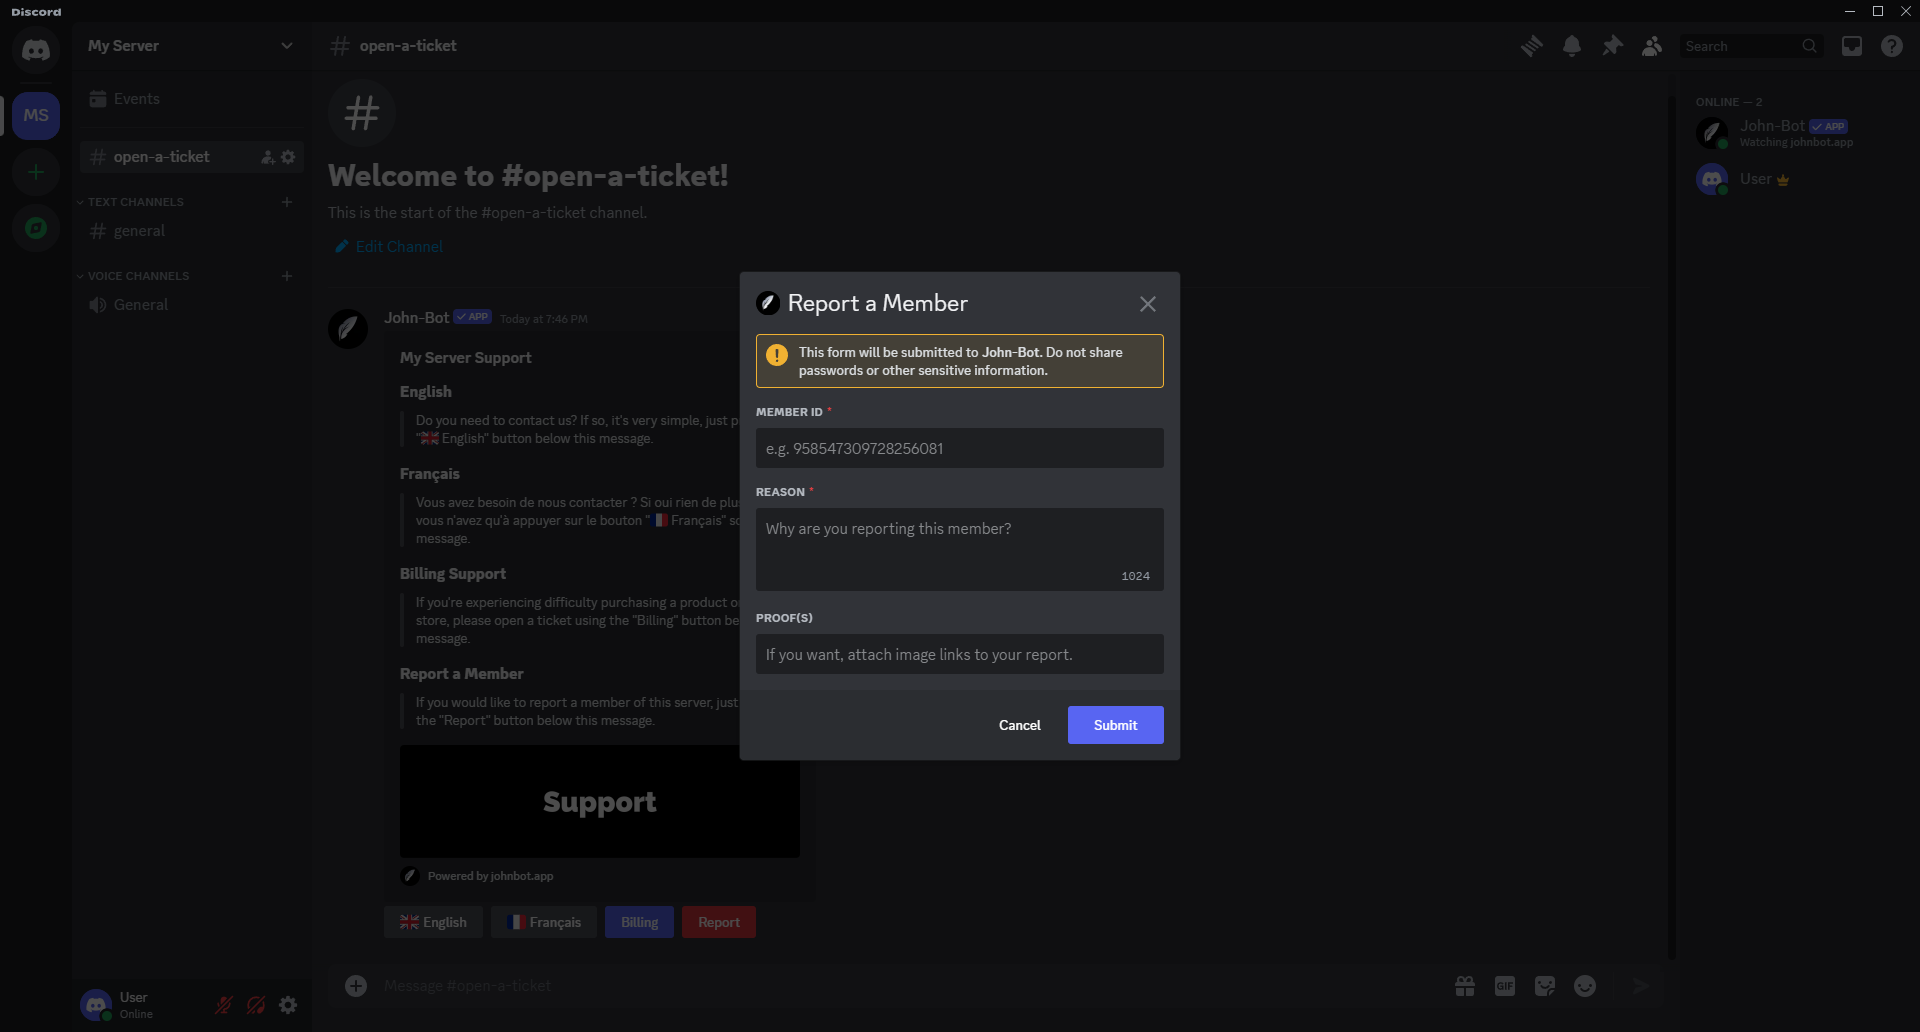
Task: Open the Events item in sidebar
Action: point(136,99)
